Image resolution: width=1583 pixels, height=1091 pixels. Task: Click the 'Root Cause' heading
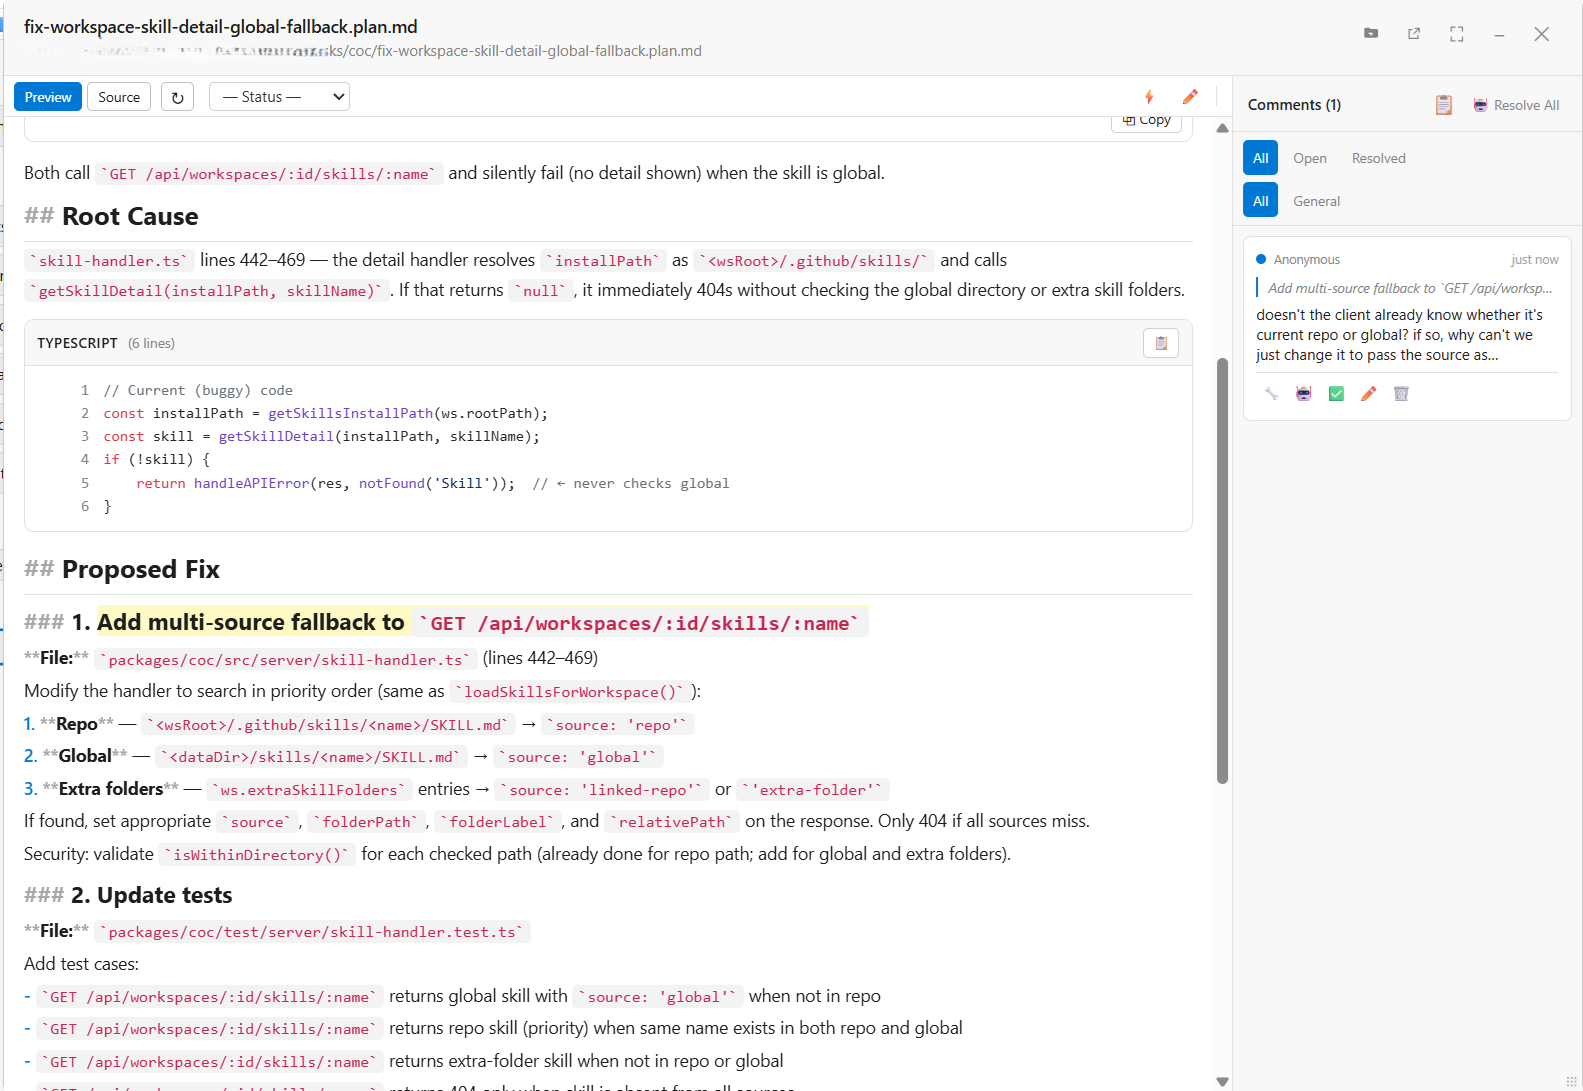[x=130, y=216]
